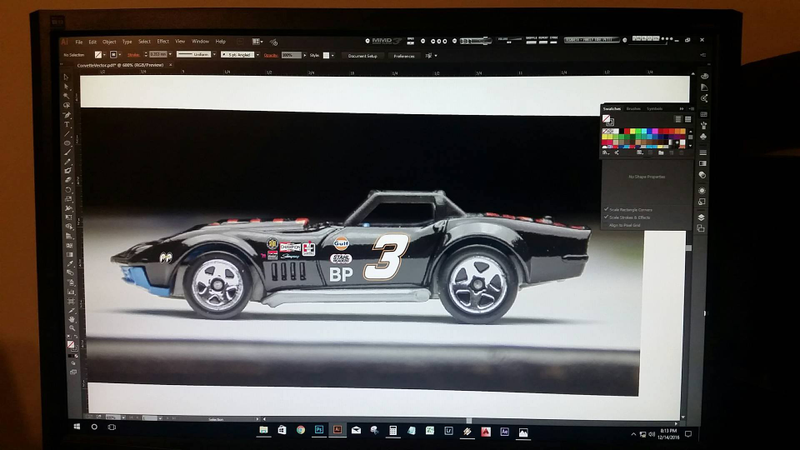This screenshot has width=800, height=450.
Task: Open the Appearance panel icon in dock
Action: [x=702, y=190]
